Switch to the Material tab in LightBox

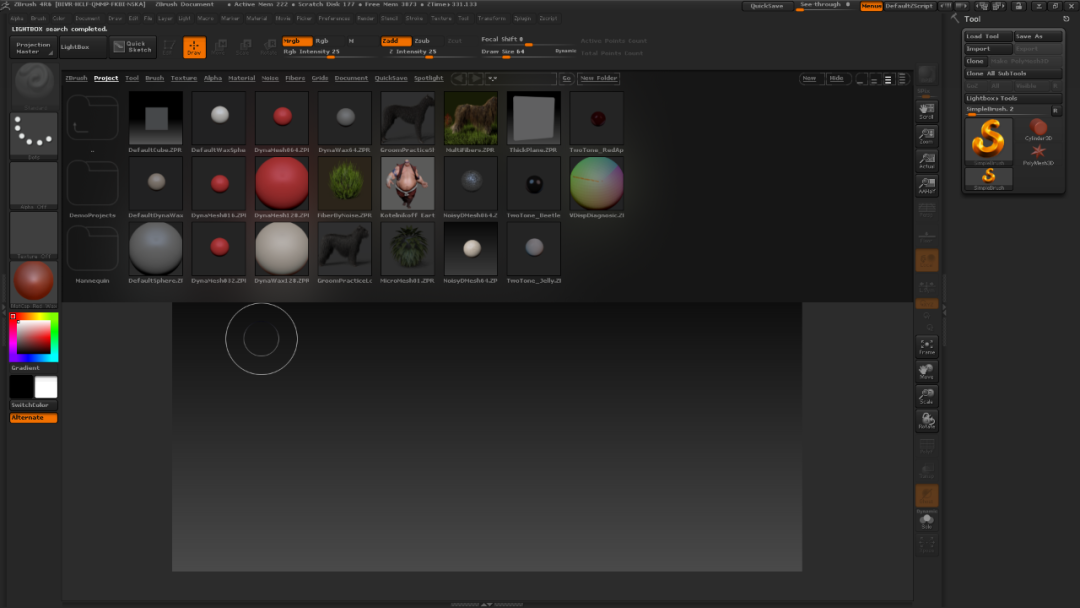click(x=242, y=78)
